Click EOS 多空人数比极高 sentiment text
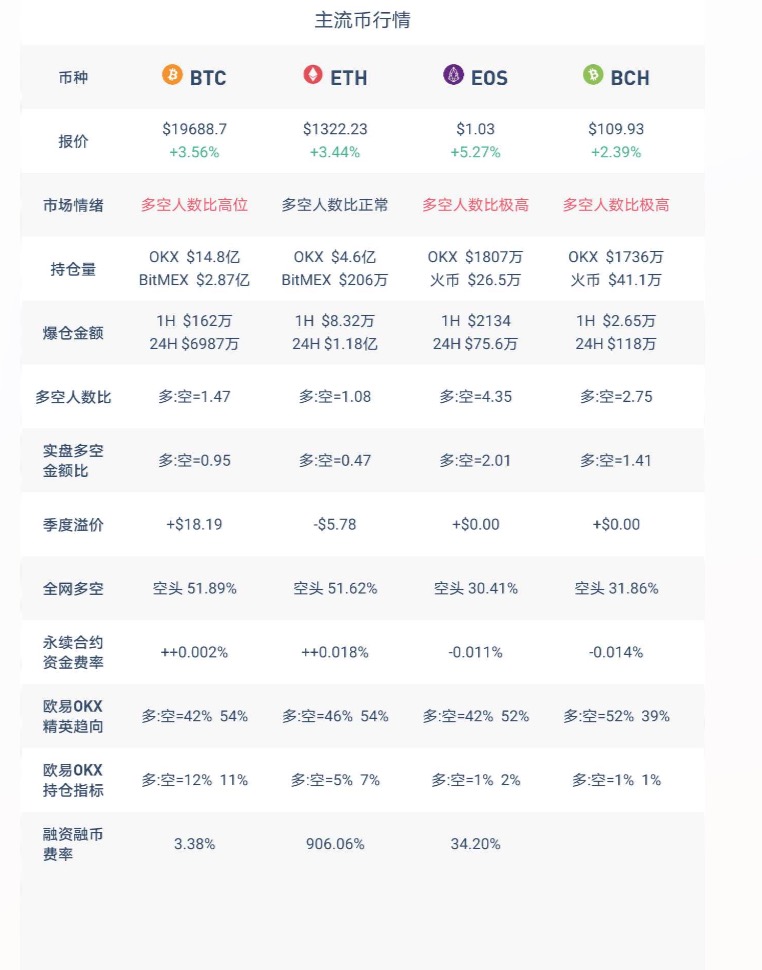Screen dimensions: 762x970 click(475, 205)
